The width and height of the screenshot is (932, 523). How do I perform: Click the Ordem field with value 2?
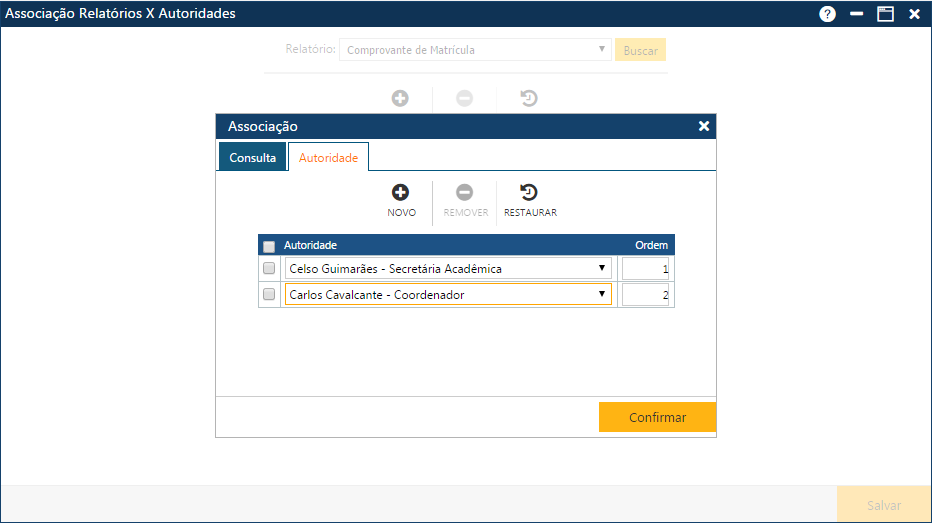click(646, 295)
